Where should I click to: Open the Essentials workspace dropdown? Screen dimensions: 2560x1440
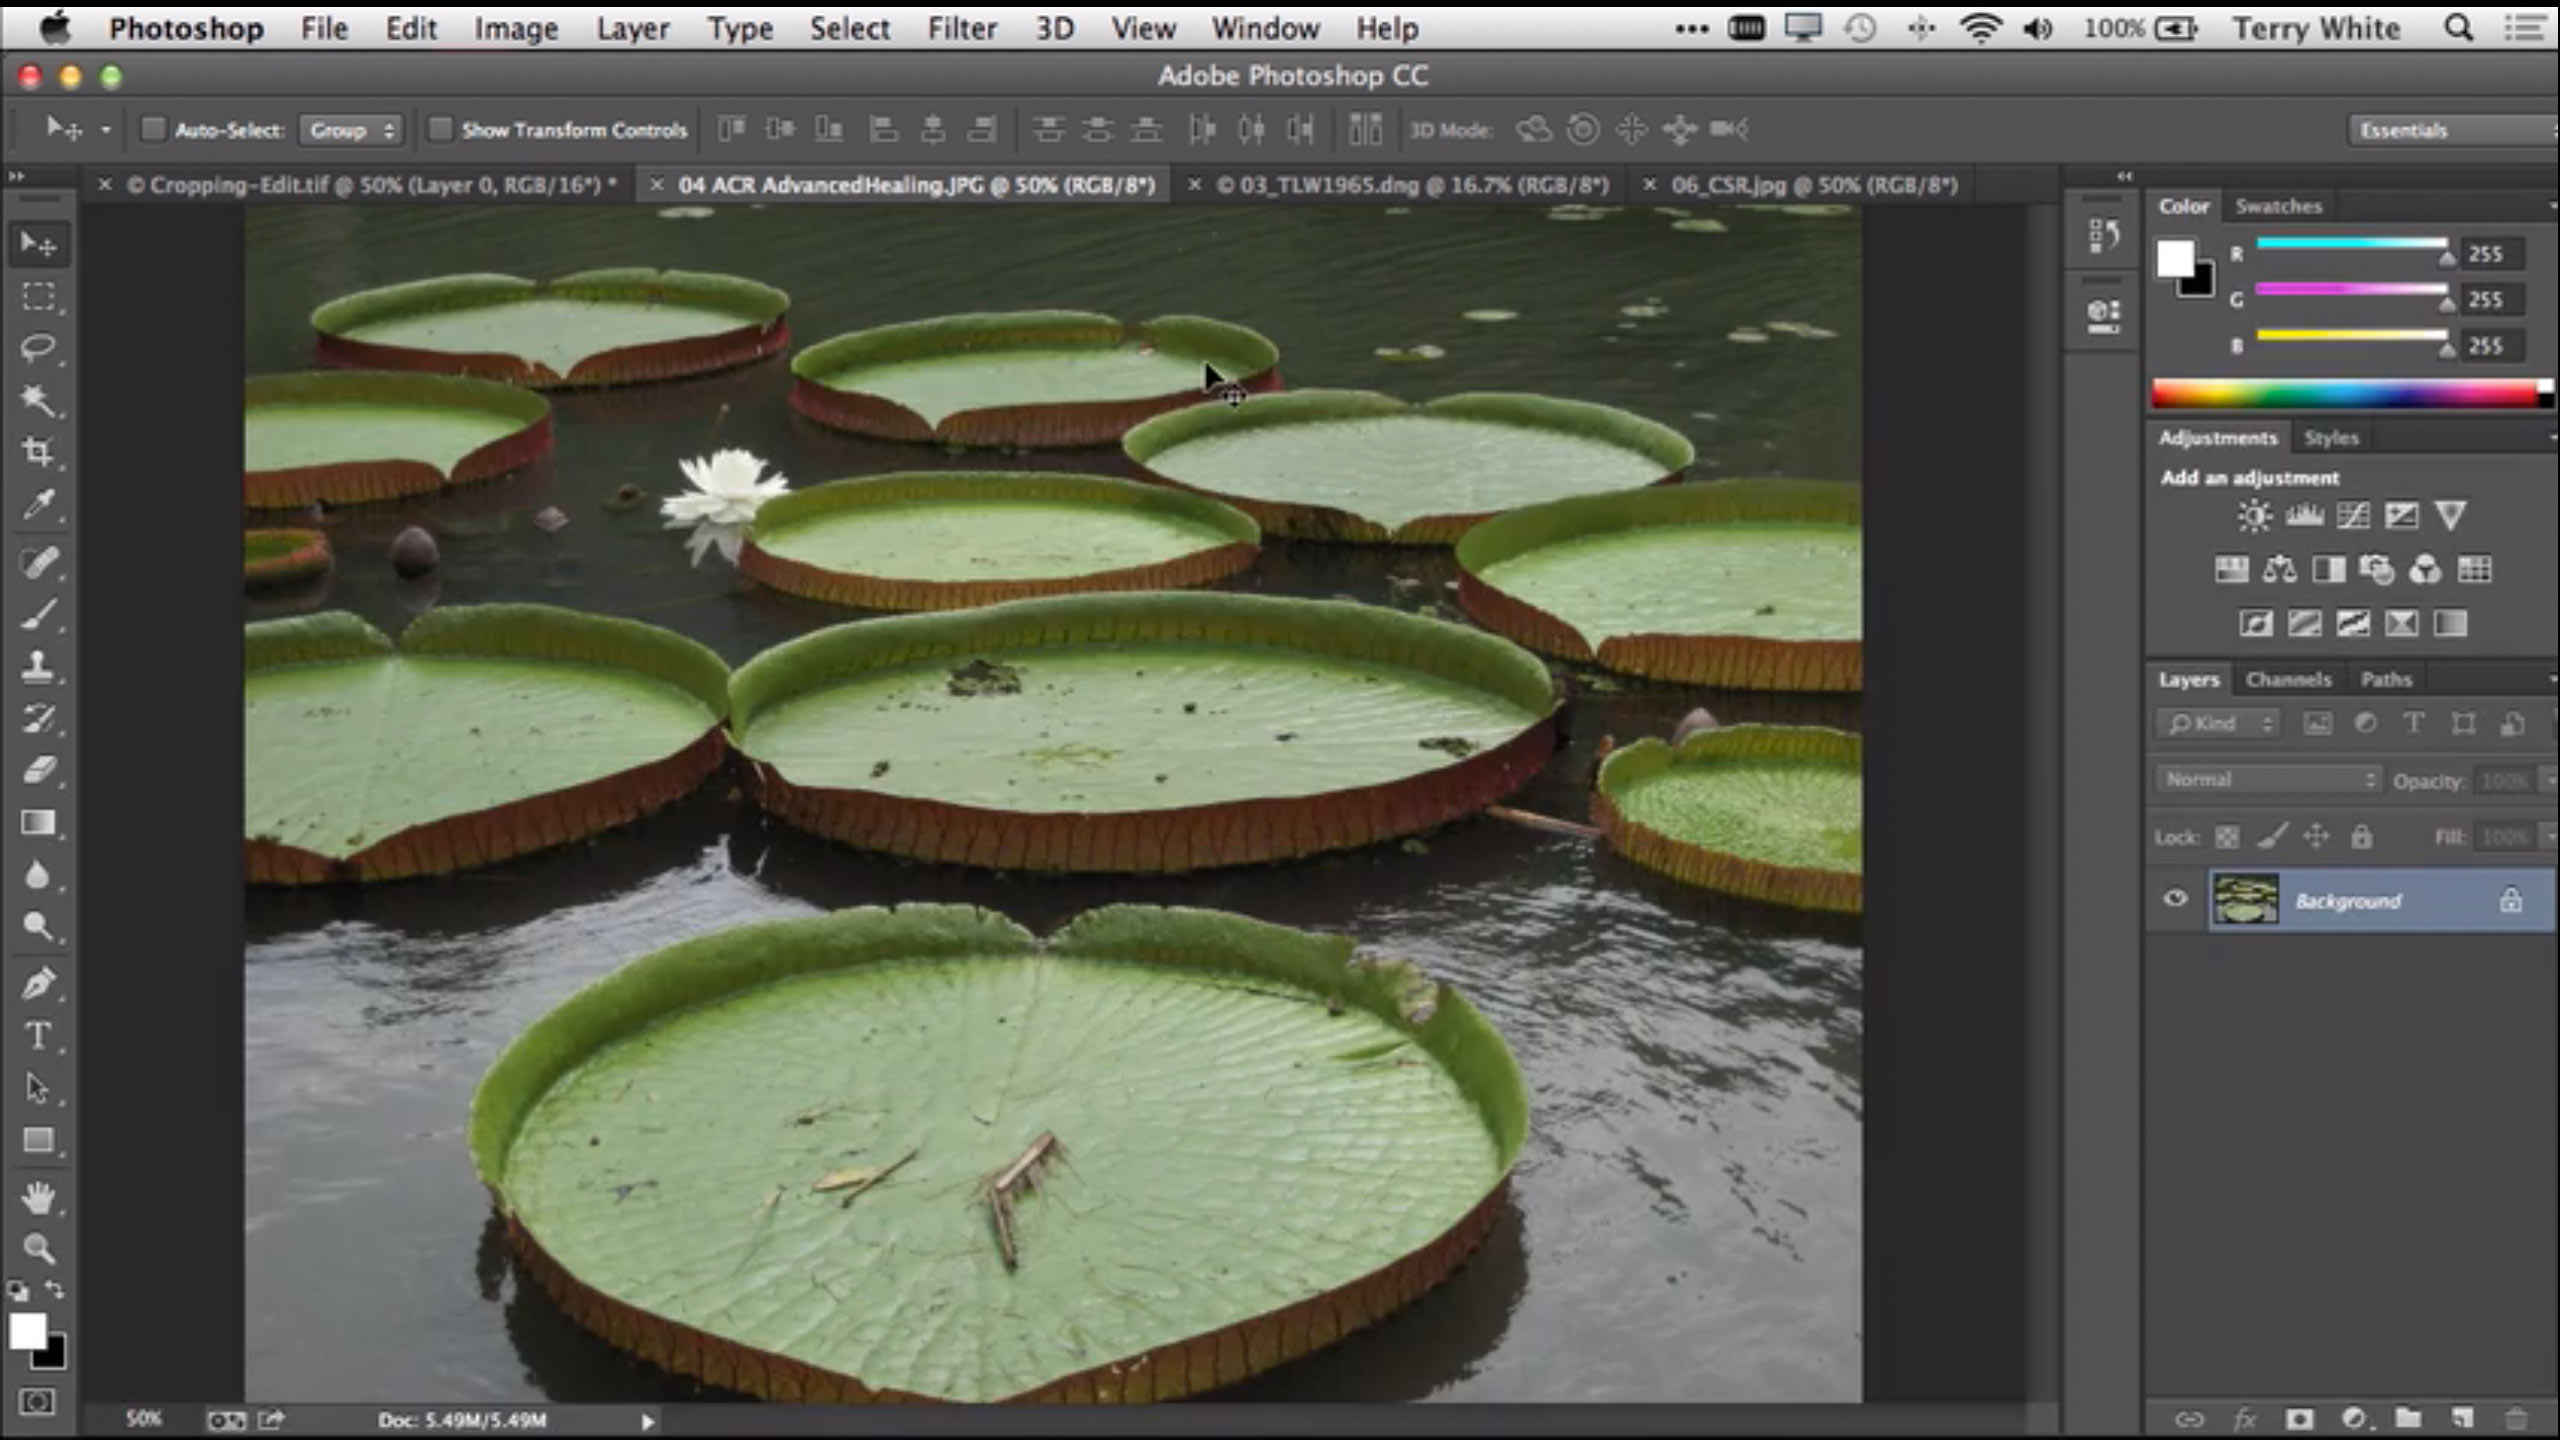click(x=2453, y=130)
